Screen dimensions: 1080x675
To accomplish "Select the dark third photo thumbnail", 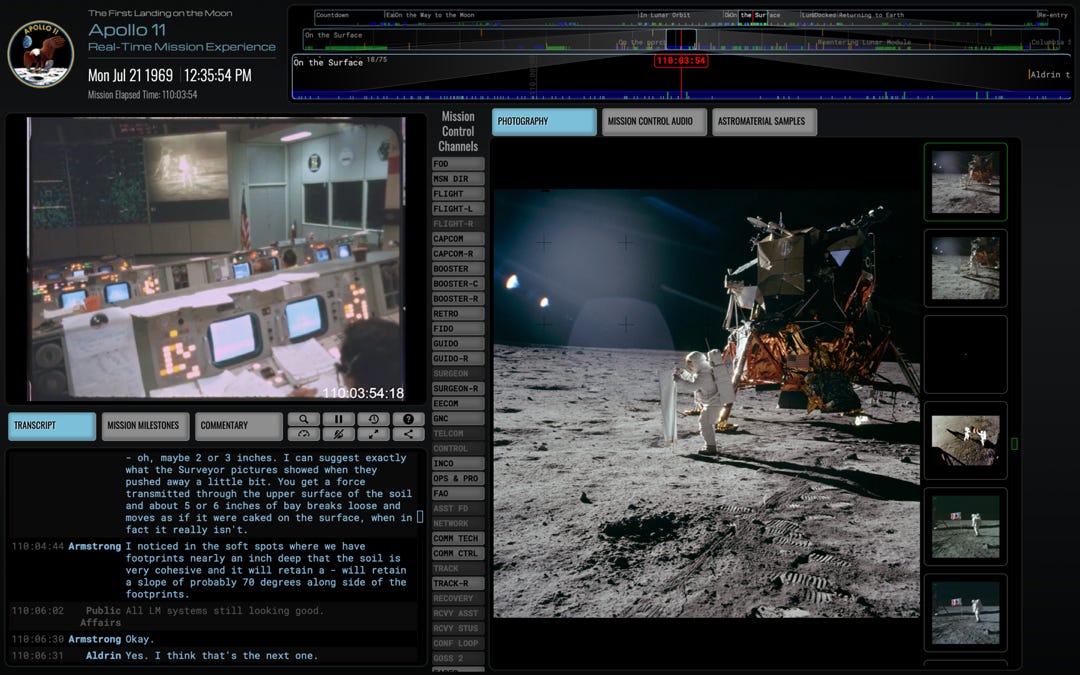I will pos(965,354).
